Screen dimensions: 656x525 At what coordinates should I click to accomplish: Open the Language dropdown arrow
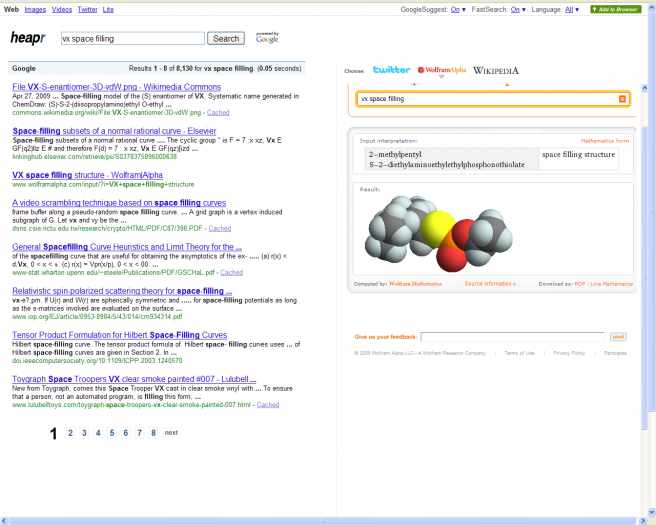tap(577, 10)
